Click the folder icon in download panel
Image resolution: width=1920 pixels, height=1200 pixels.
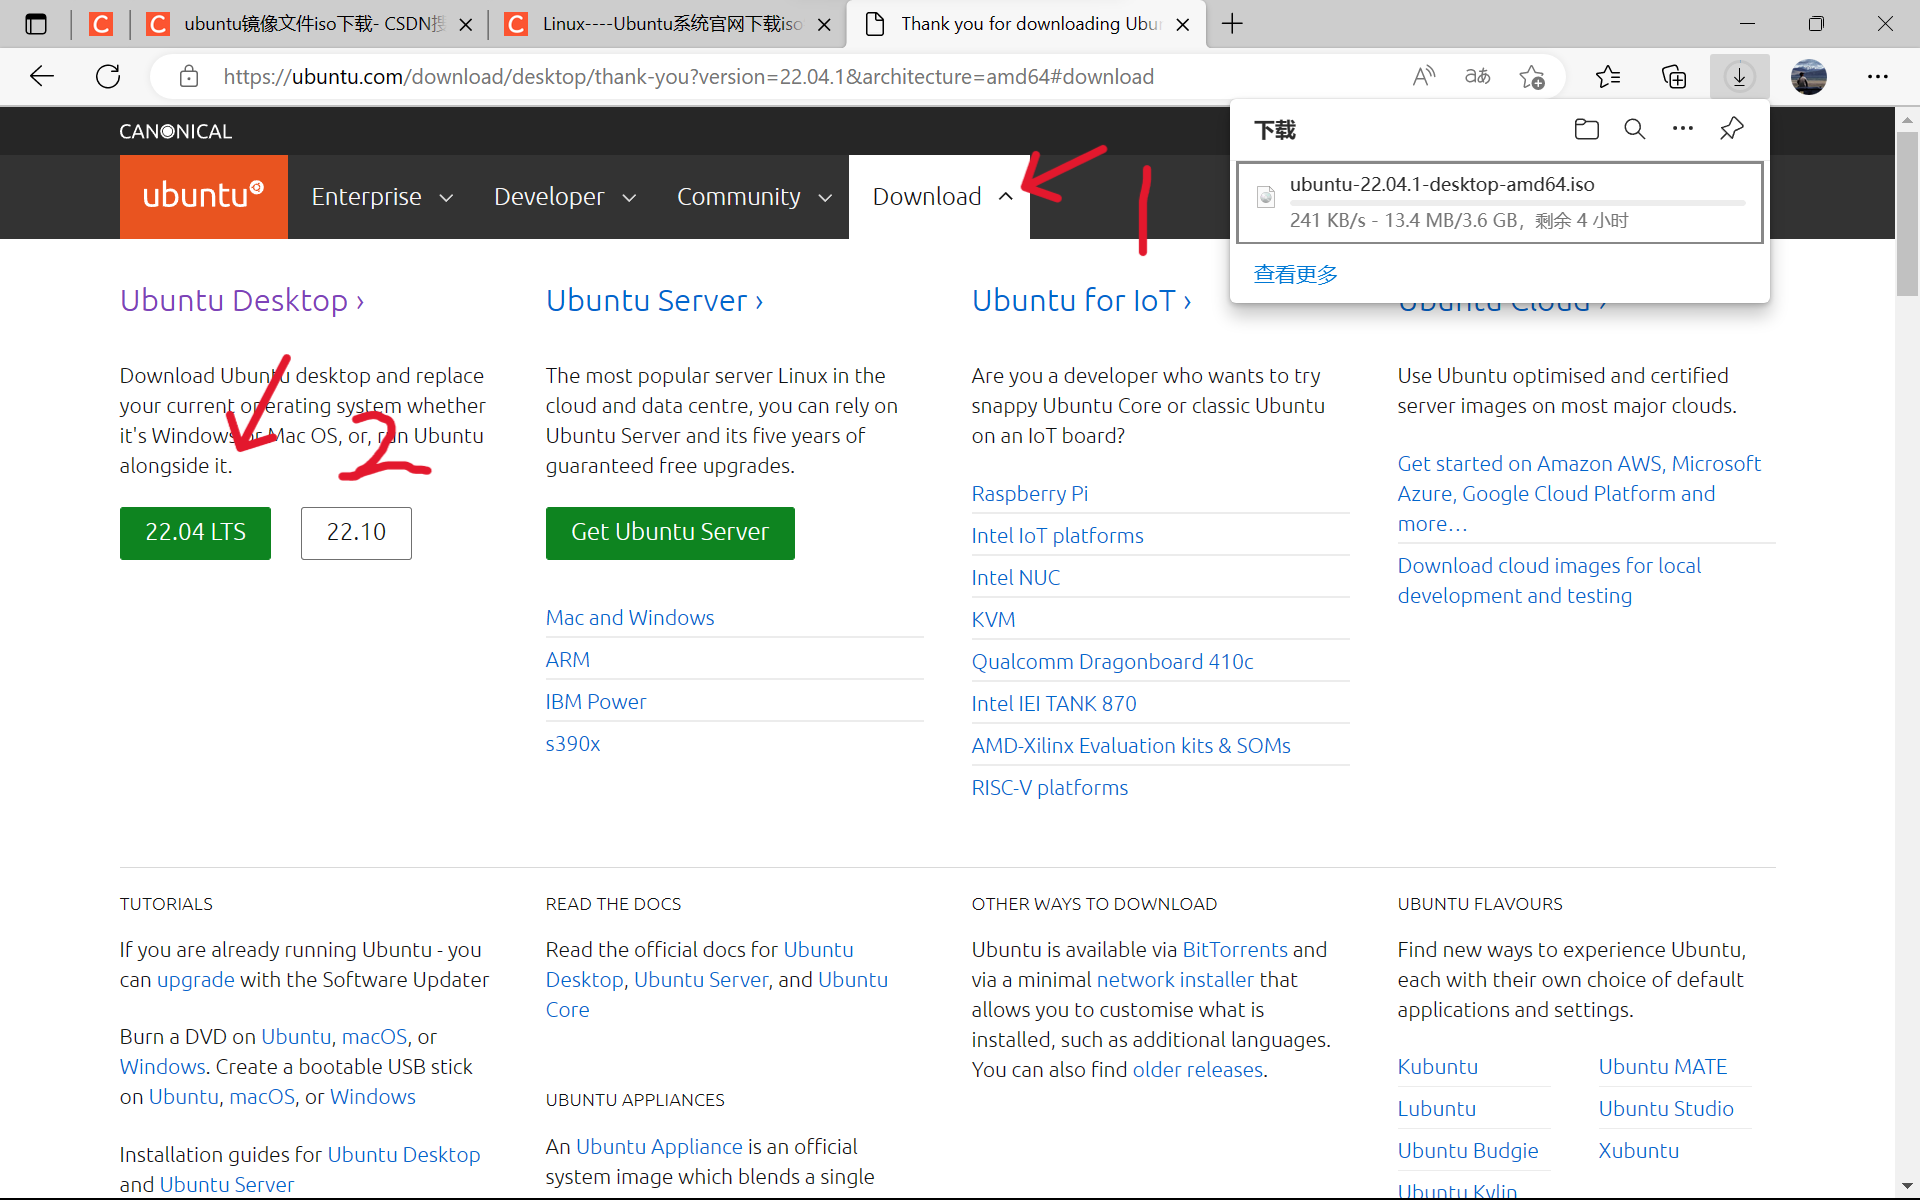point(1585,130)
